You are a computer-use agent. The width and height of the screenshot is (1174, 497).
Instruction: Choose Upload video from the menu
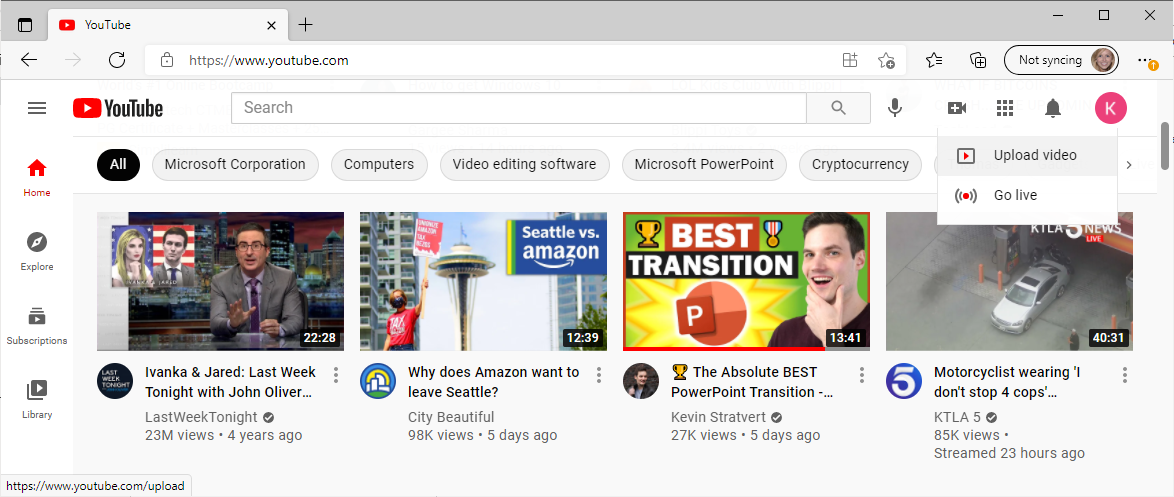[x=1034, y=155]
